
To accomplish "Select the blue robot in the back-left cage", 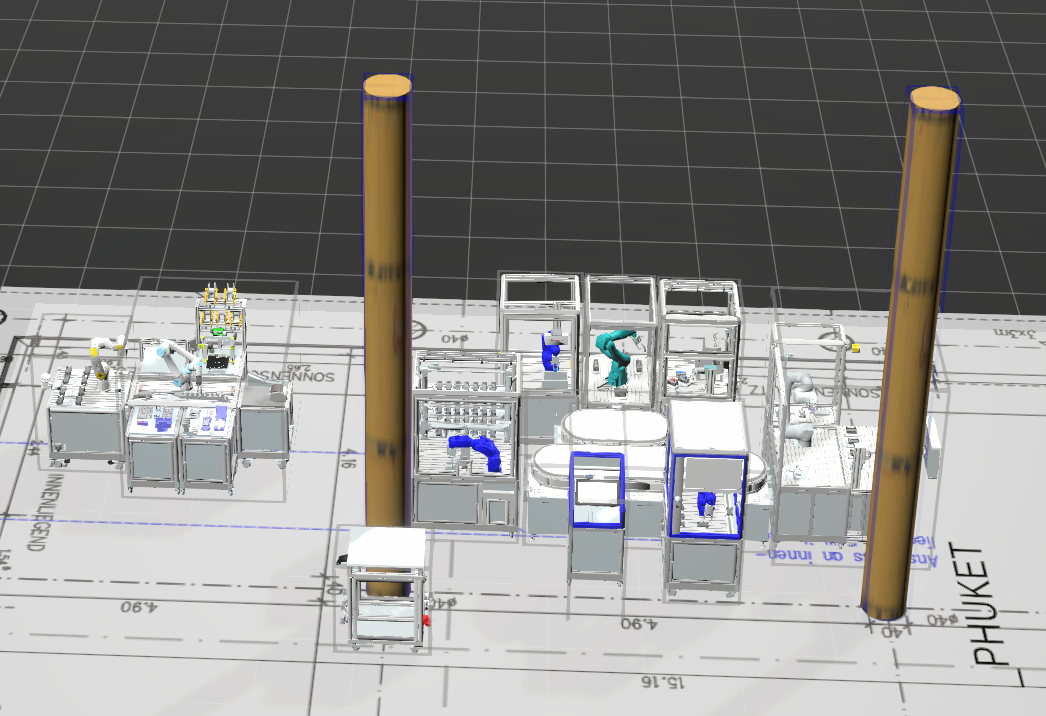I will [x=550, y=350].
